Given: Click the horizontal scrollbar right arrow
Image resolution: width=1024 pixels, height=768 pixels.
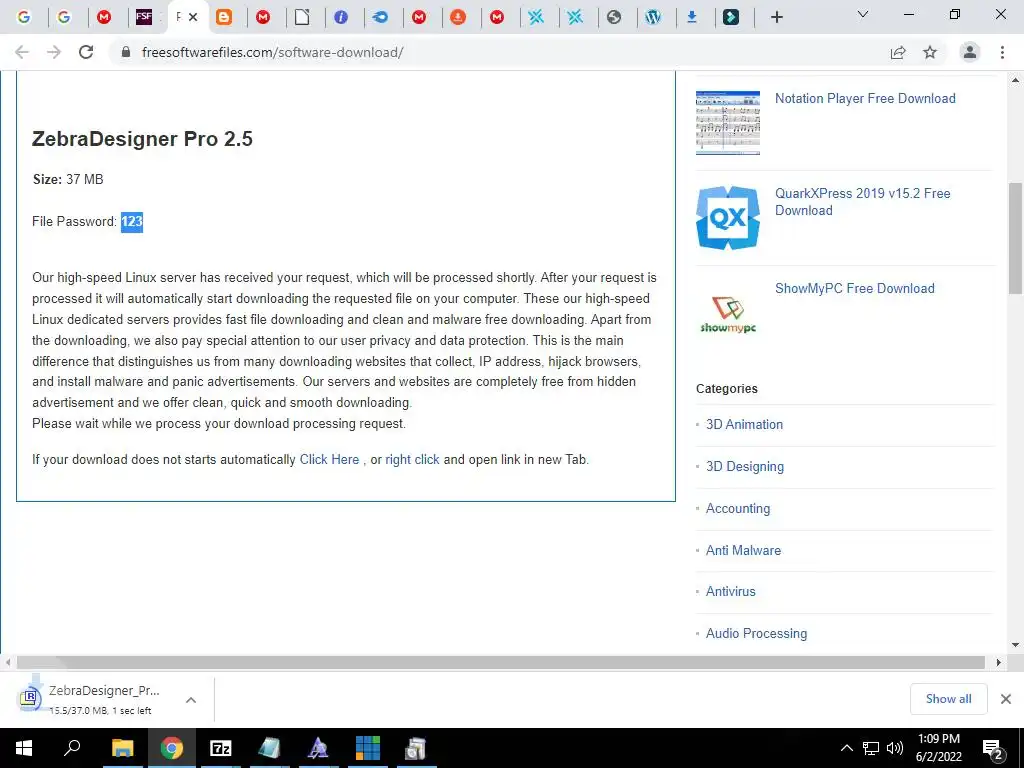Looking at the screenshot, I should coord(999,662).
